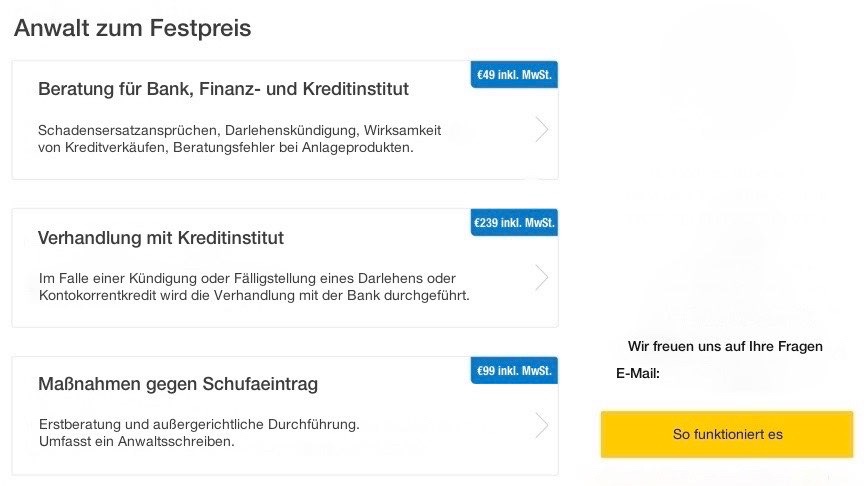Click the Erstberatung und außergerichtliche Durchführung line
Image resolution: width=868 pixels, height=486 pixels.
point(198,423)
